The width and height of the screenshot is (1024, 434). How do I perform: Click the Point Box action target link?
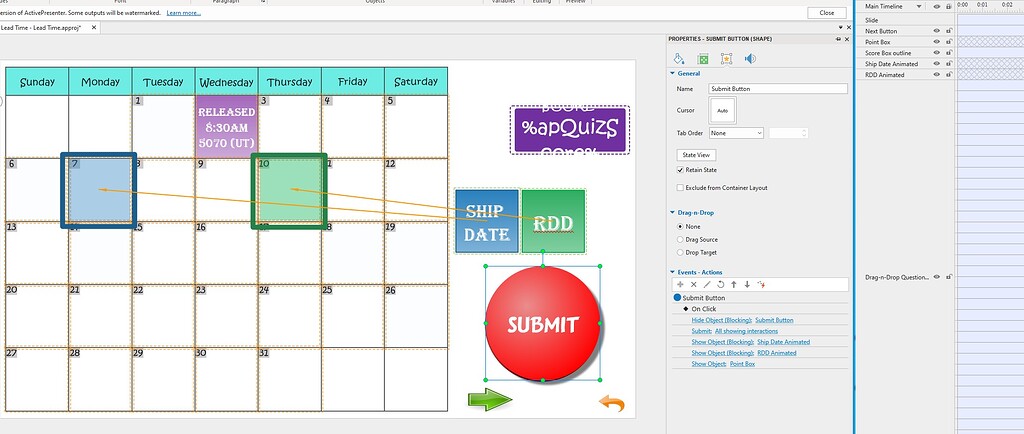(x=743, y=364)
